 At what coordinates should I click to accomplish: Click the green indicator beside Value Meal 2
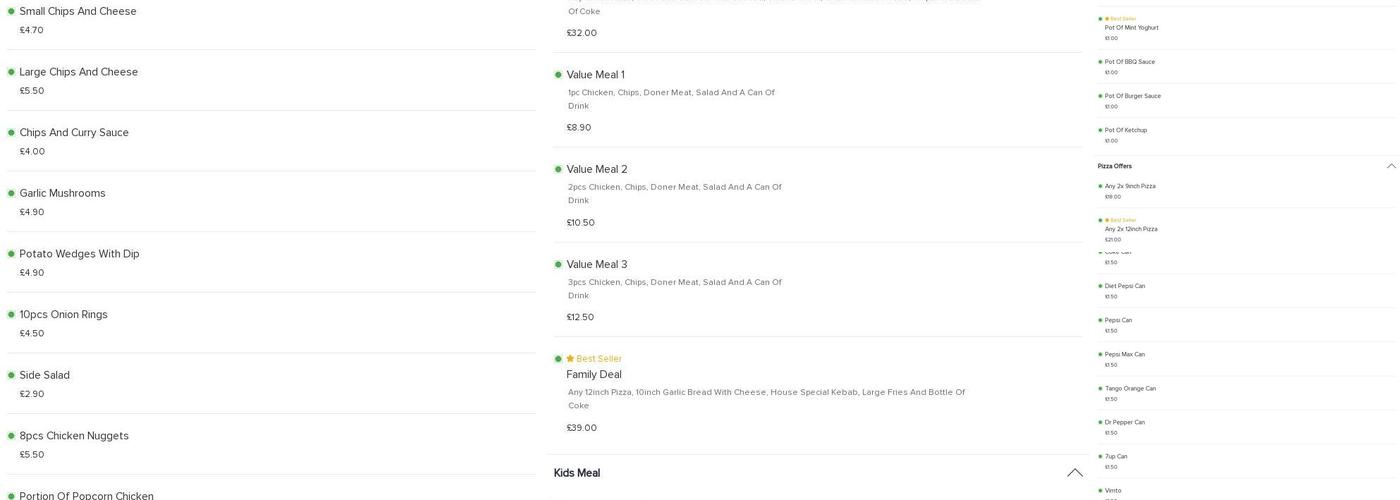pos(558,170)
